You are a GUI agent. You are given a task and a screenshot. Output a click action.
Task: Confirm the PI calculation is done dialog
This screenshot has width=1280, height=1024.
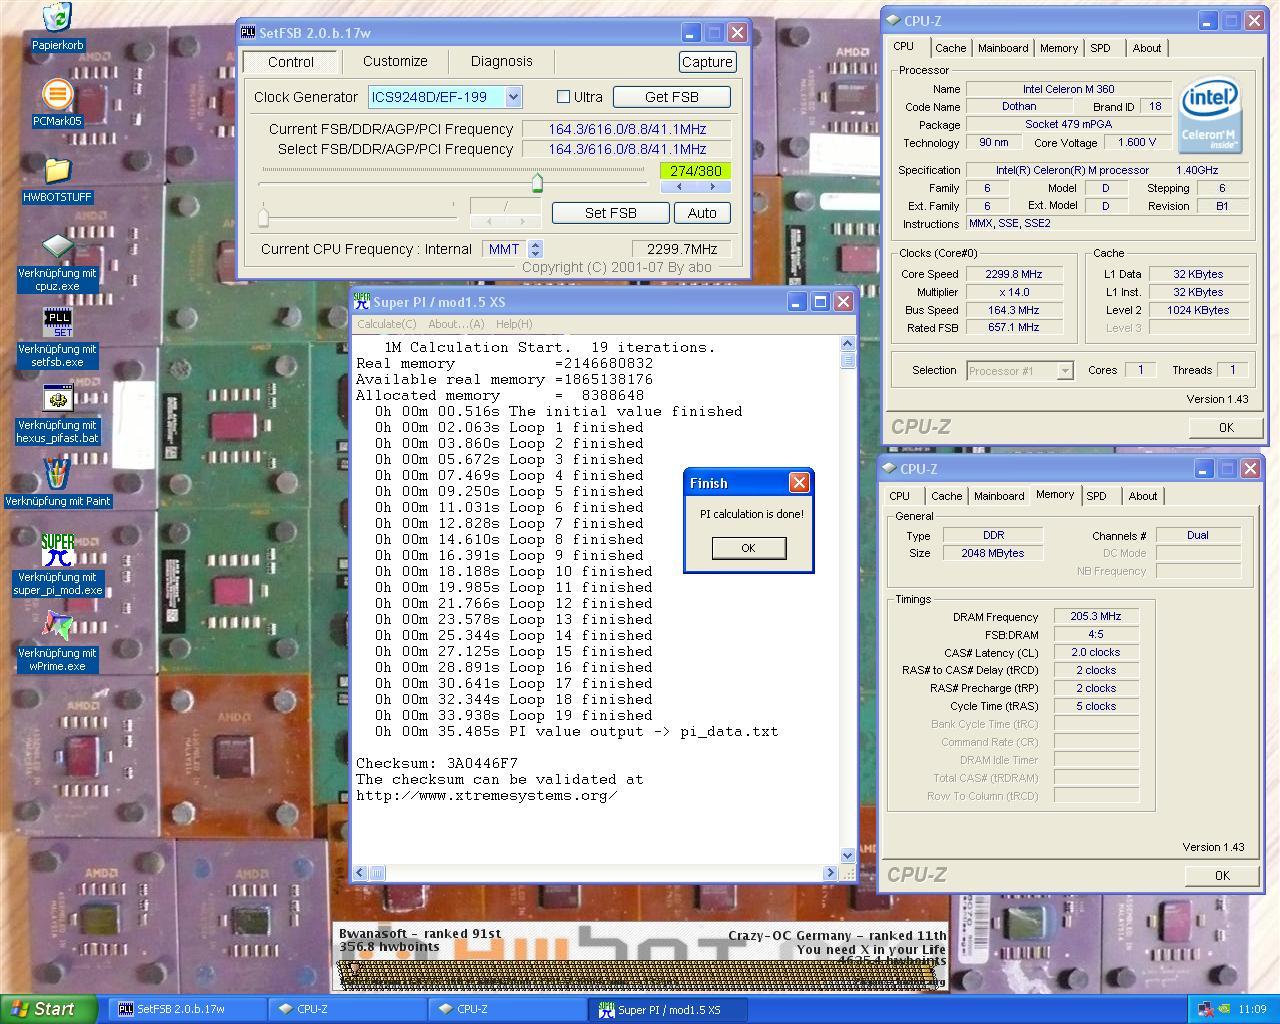[x=748, y=548]
